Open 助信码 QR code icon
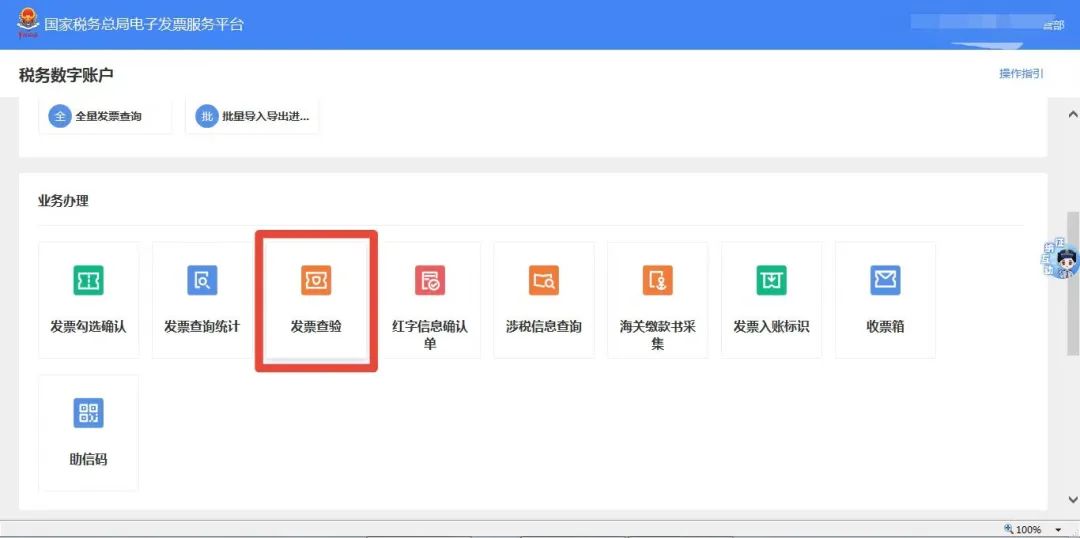The width and height of the screenshot is (1080, 538). 88,413
